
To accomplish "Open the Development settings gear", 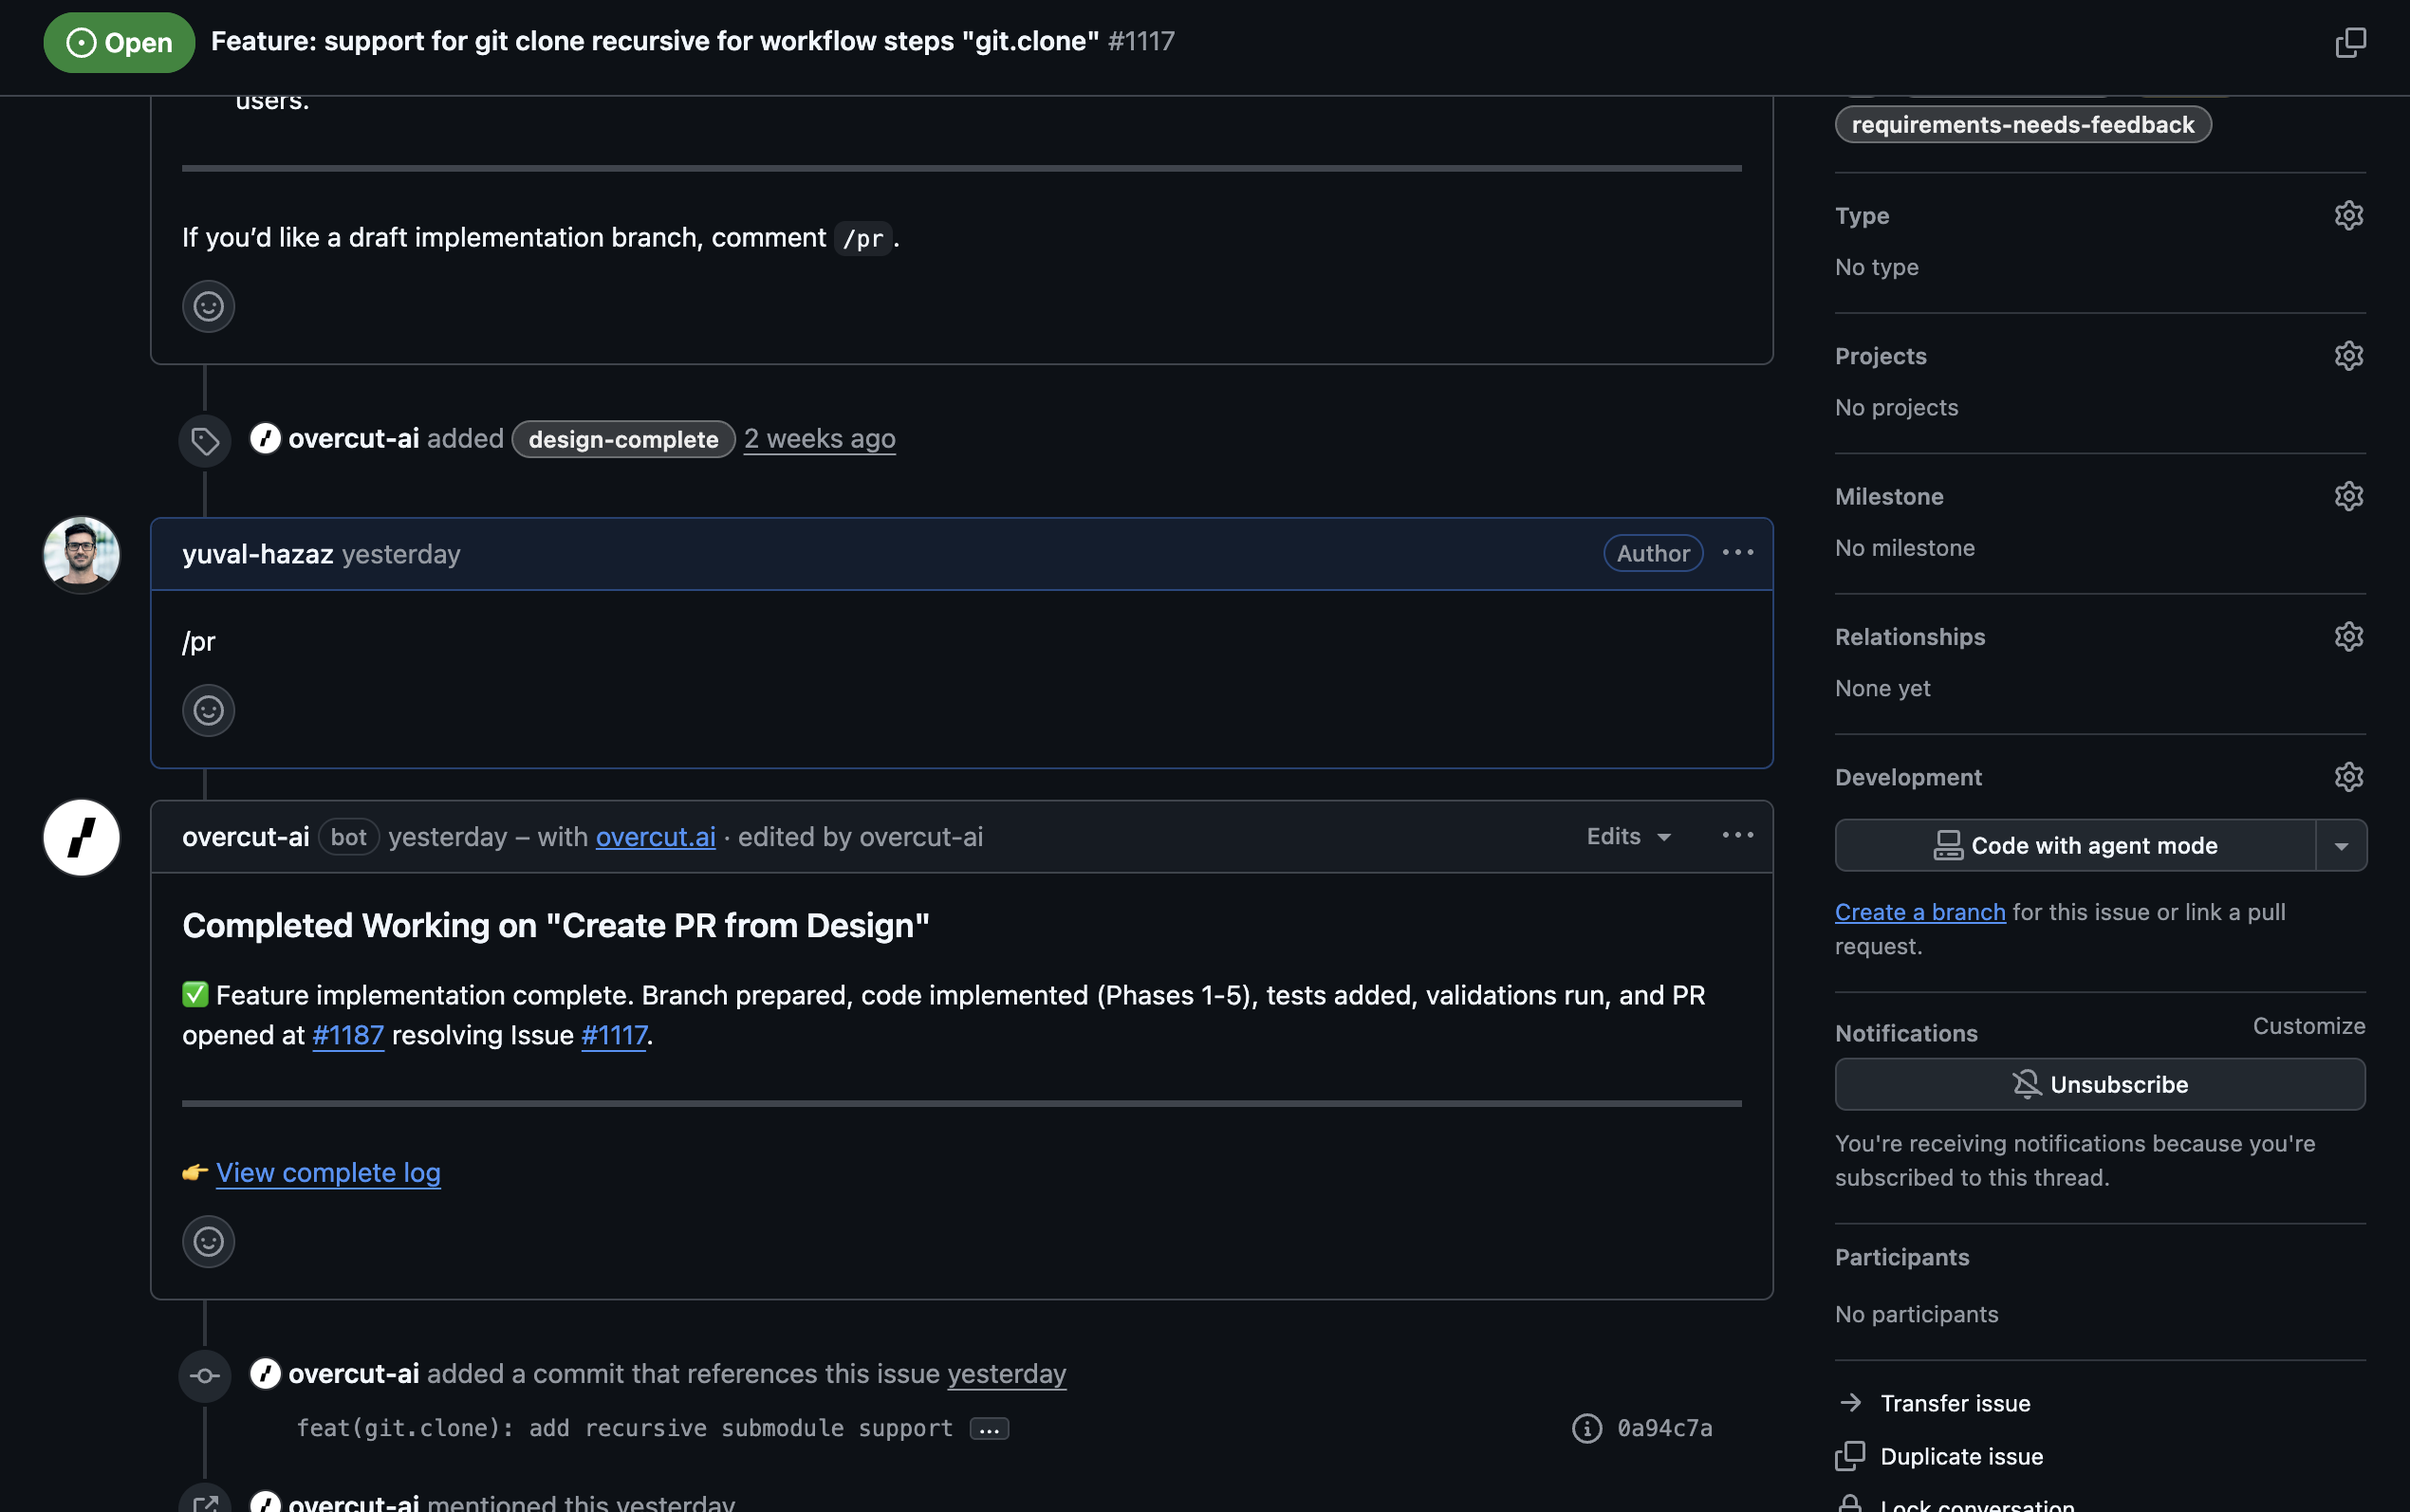I will tap(2348, 777).
